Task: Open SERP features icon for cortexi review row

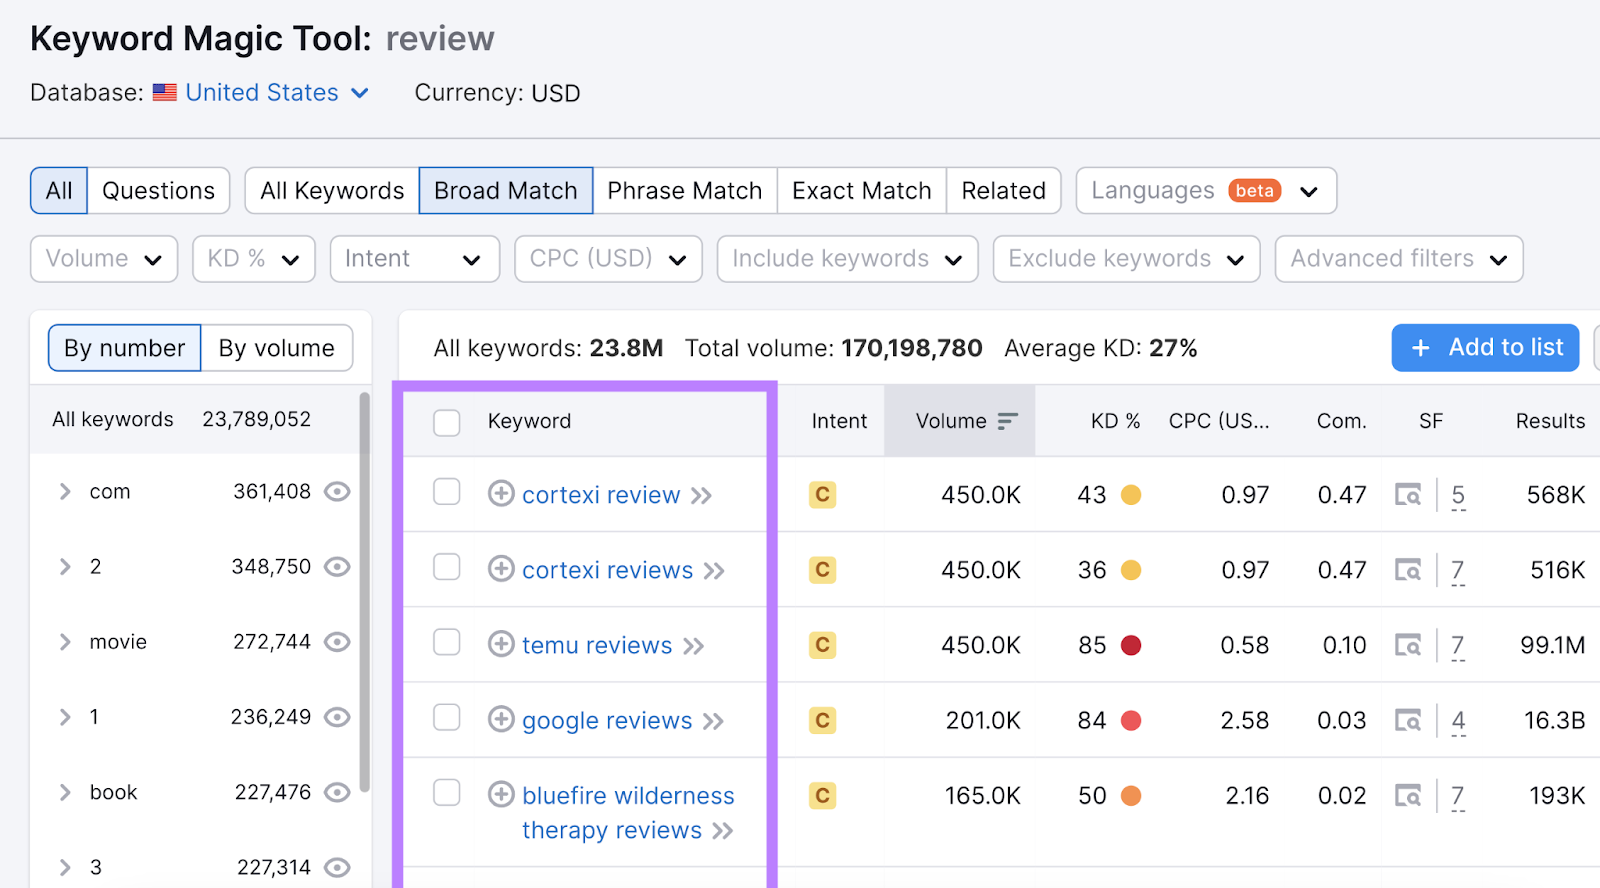Action: (x=1408, y=495)
